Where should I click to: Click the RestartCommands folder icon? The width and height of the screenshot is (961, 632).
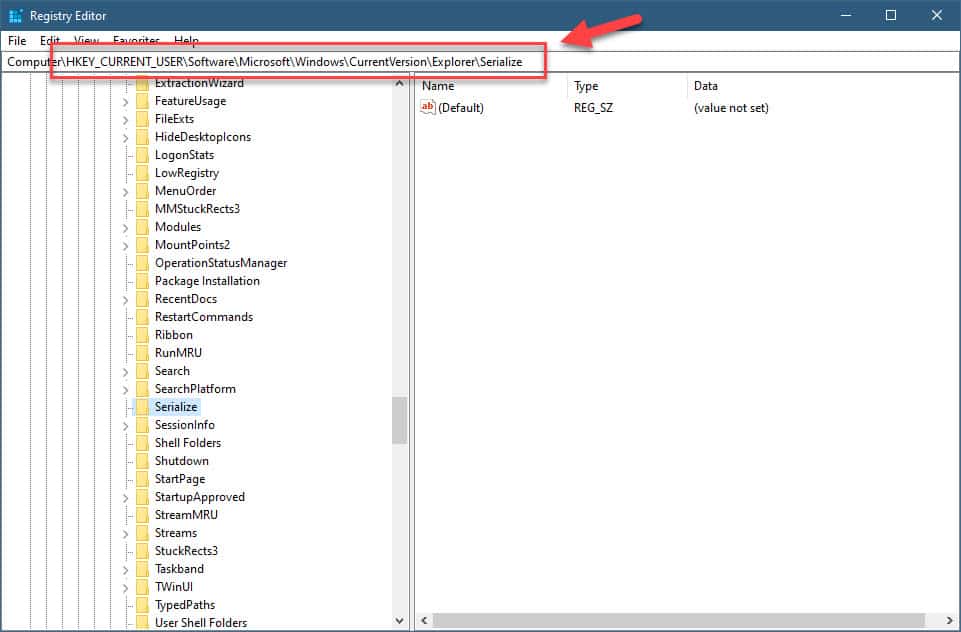pos(142,317)
